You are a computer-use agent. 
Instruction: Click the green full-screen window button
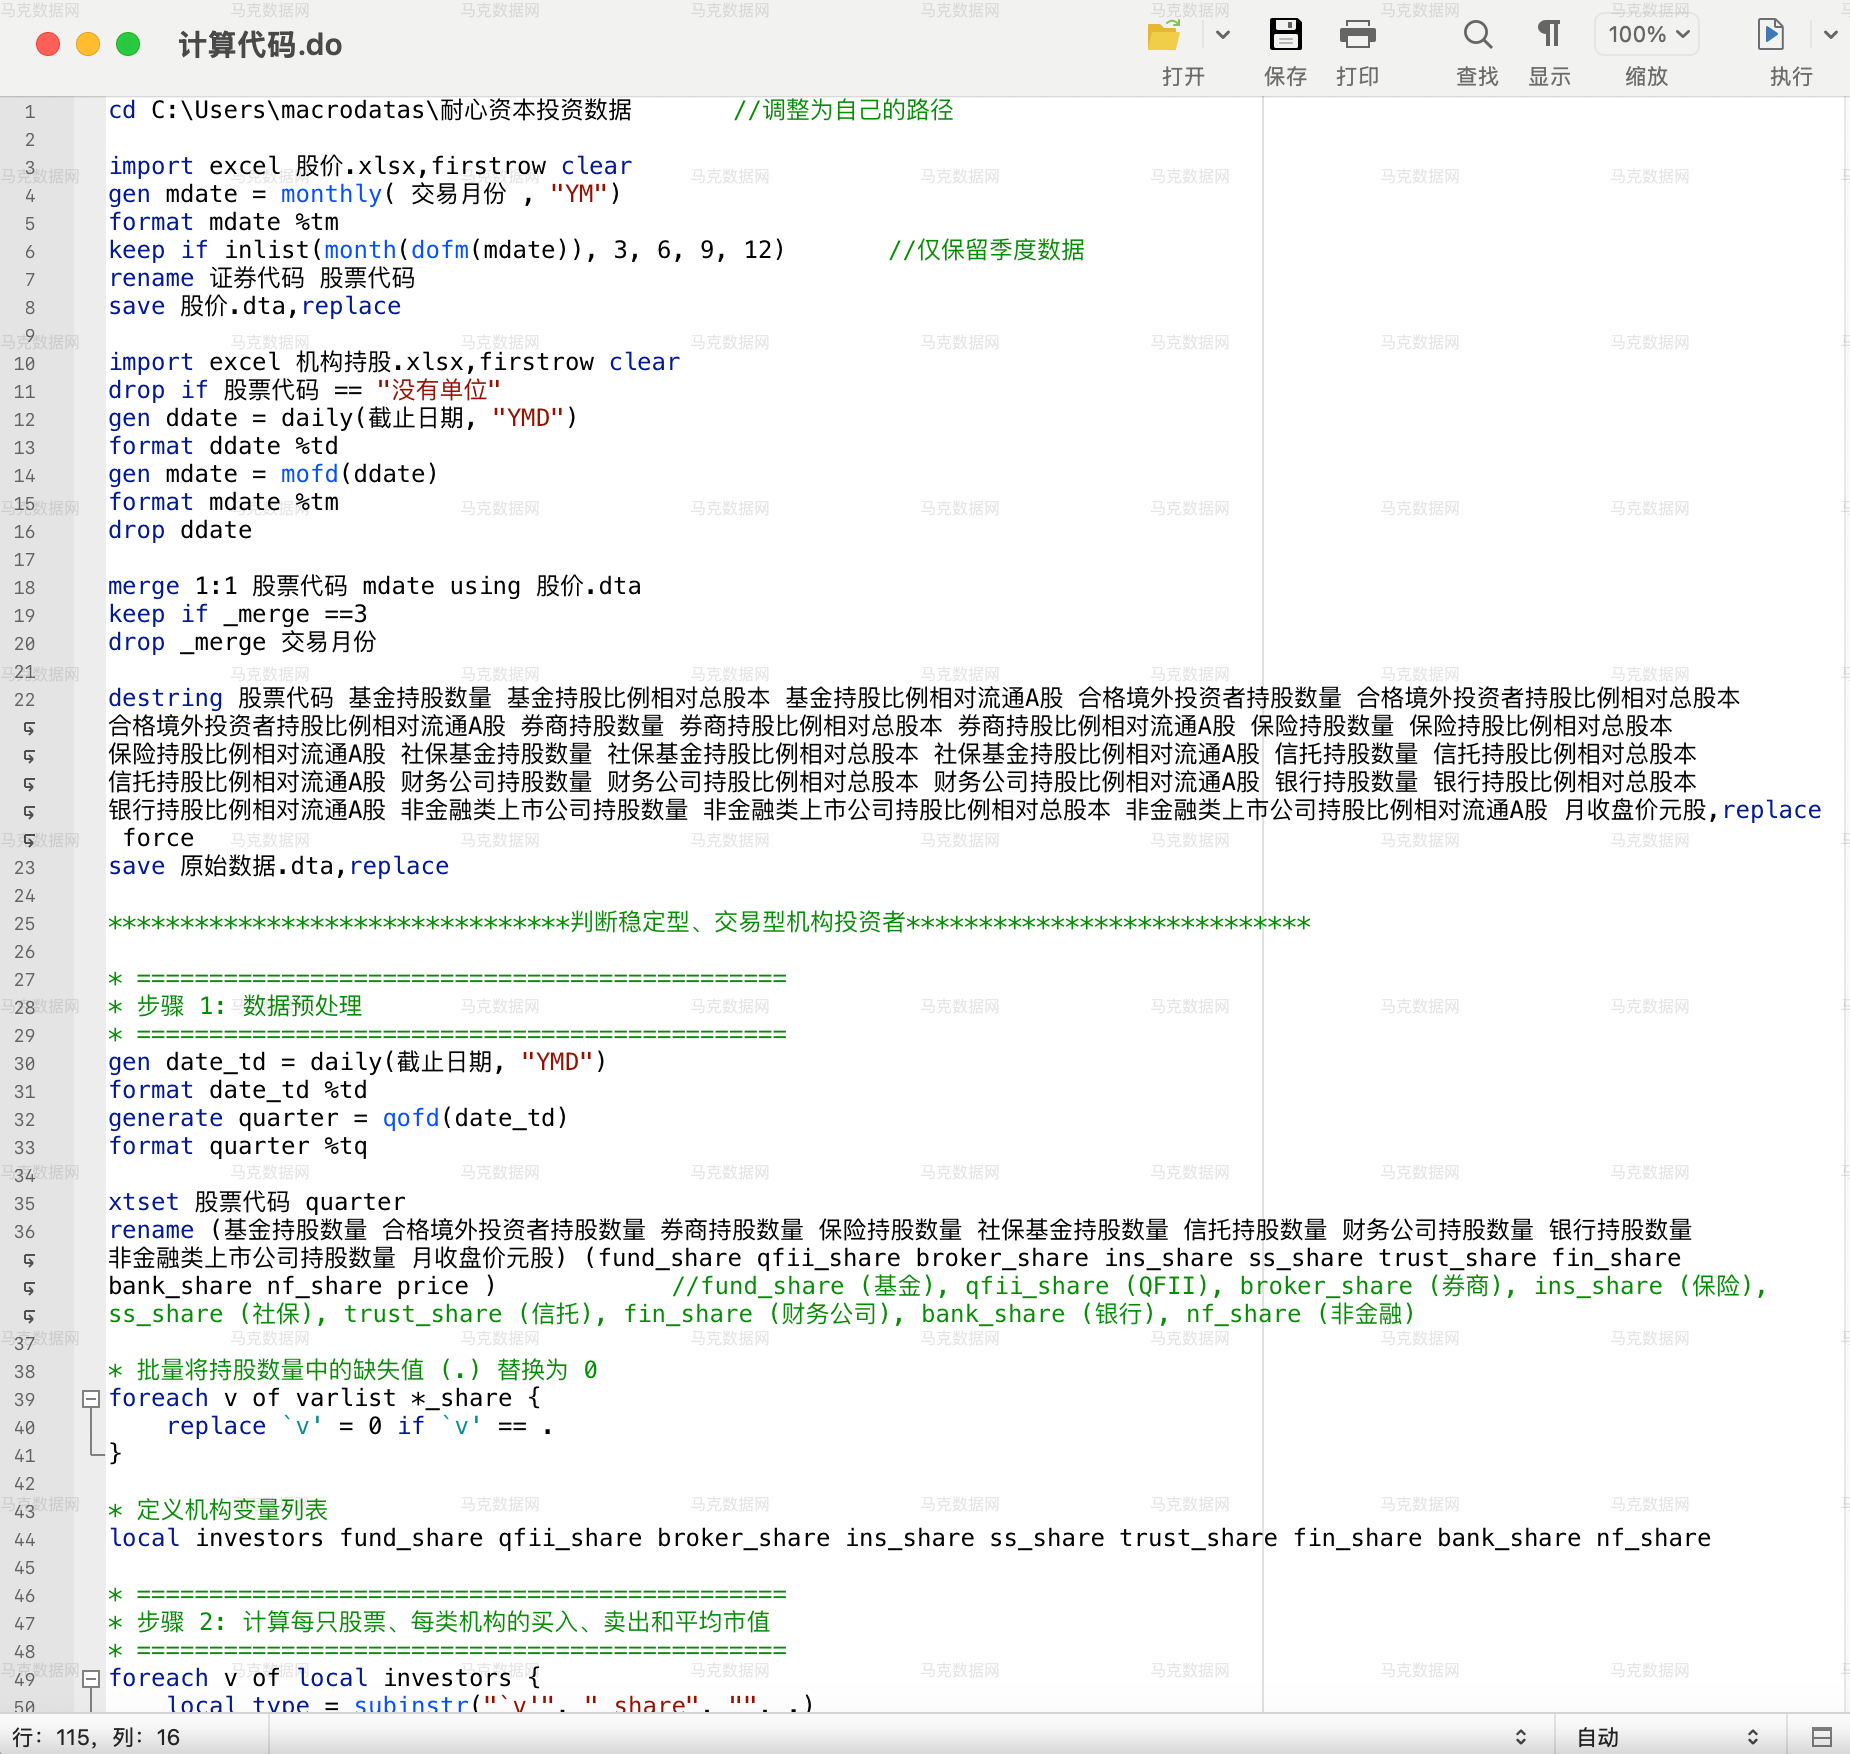pyautogui.click(x=128, y=45)
